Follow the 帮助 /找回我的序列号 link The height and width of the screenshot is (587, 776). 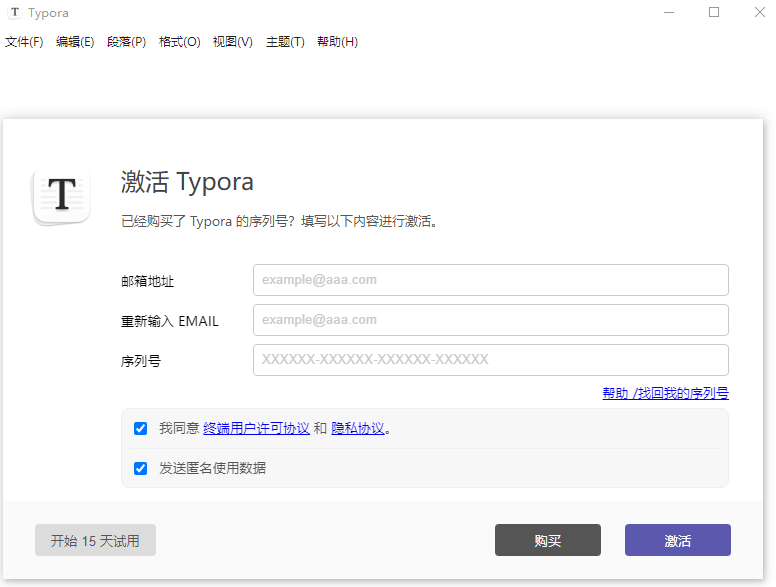coord(665,393)
